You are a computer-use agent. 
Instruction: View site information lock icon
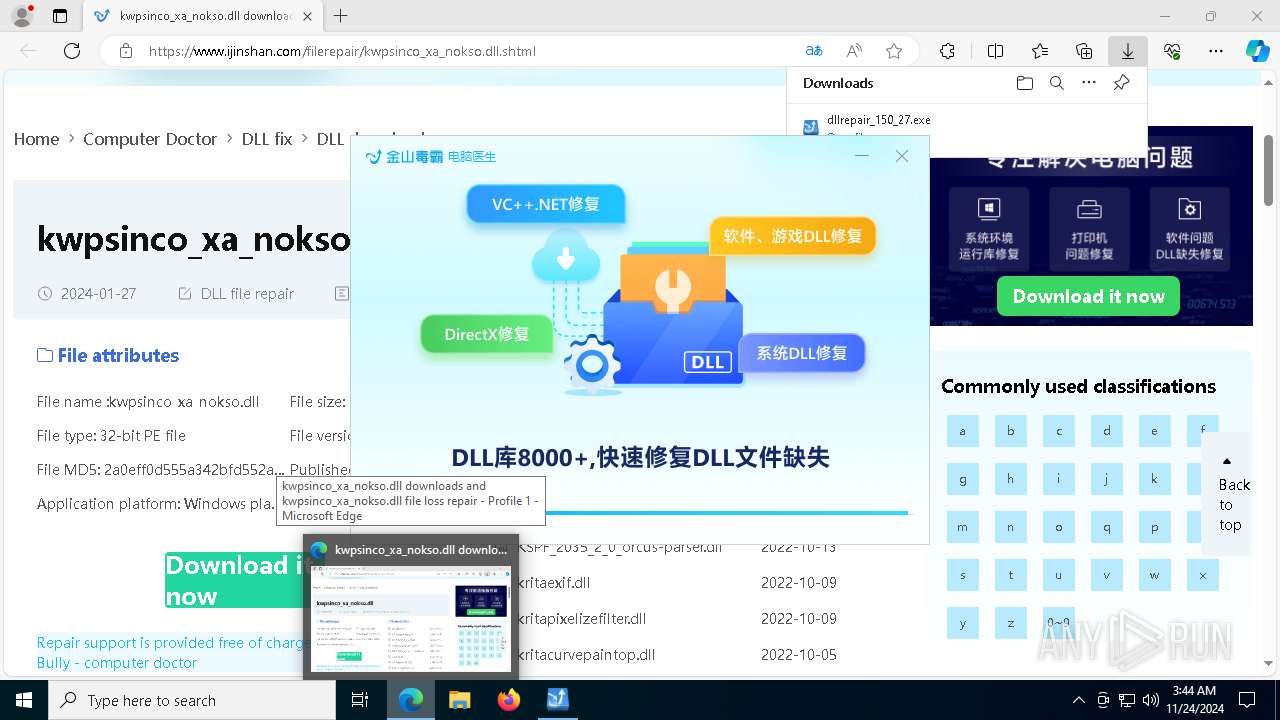(x=125, y=51)
